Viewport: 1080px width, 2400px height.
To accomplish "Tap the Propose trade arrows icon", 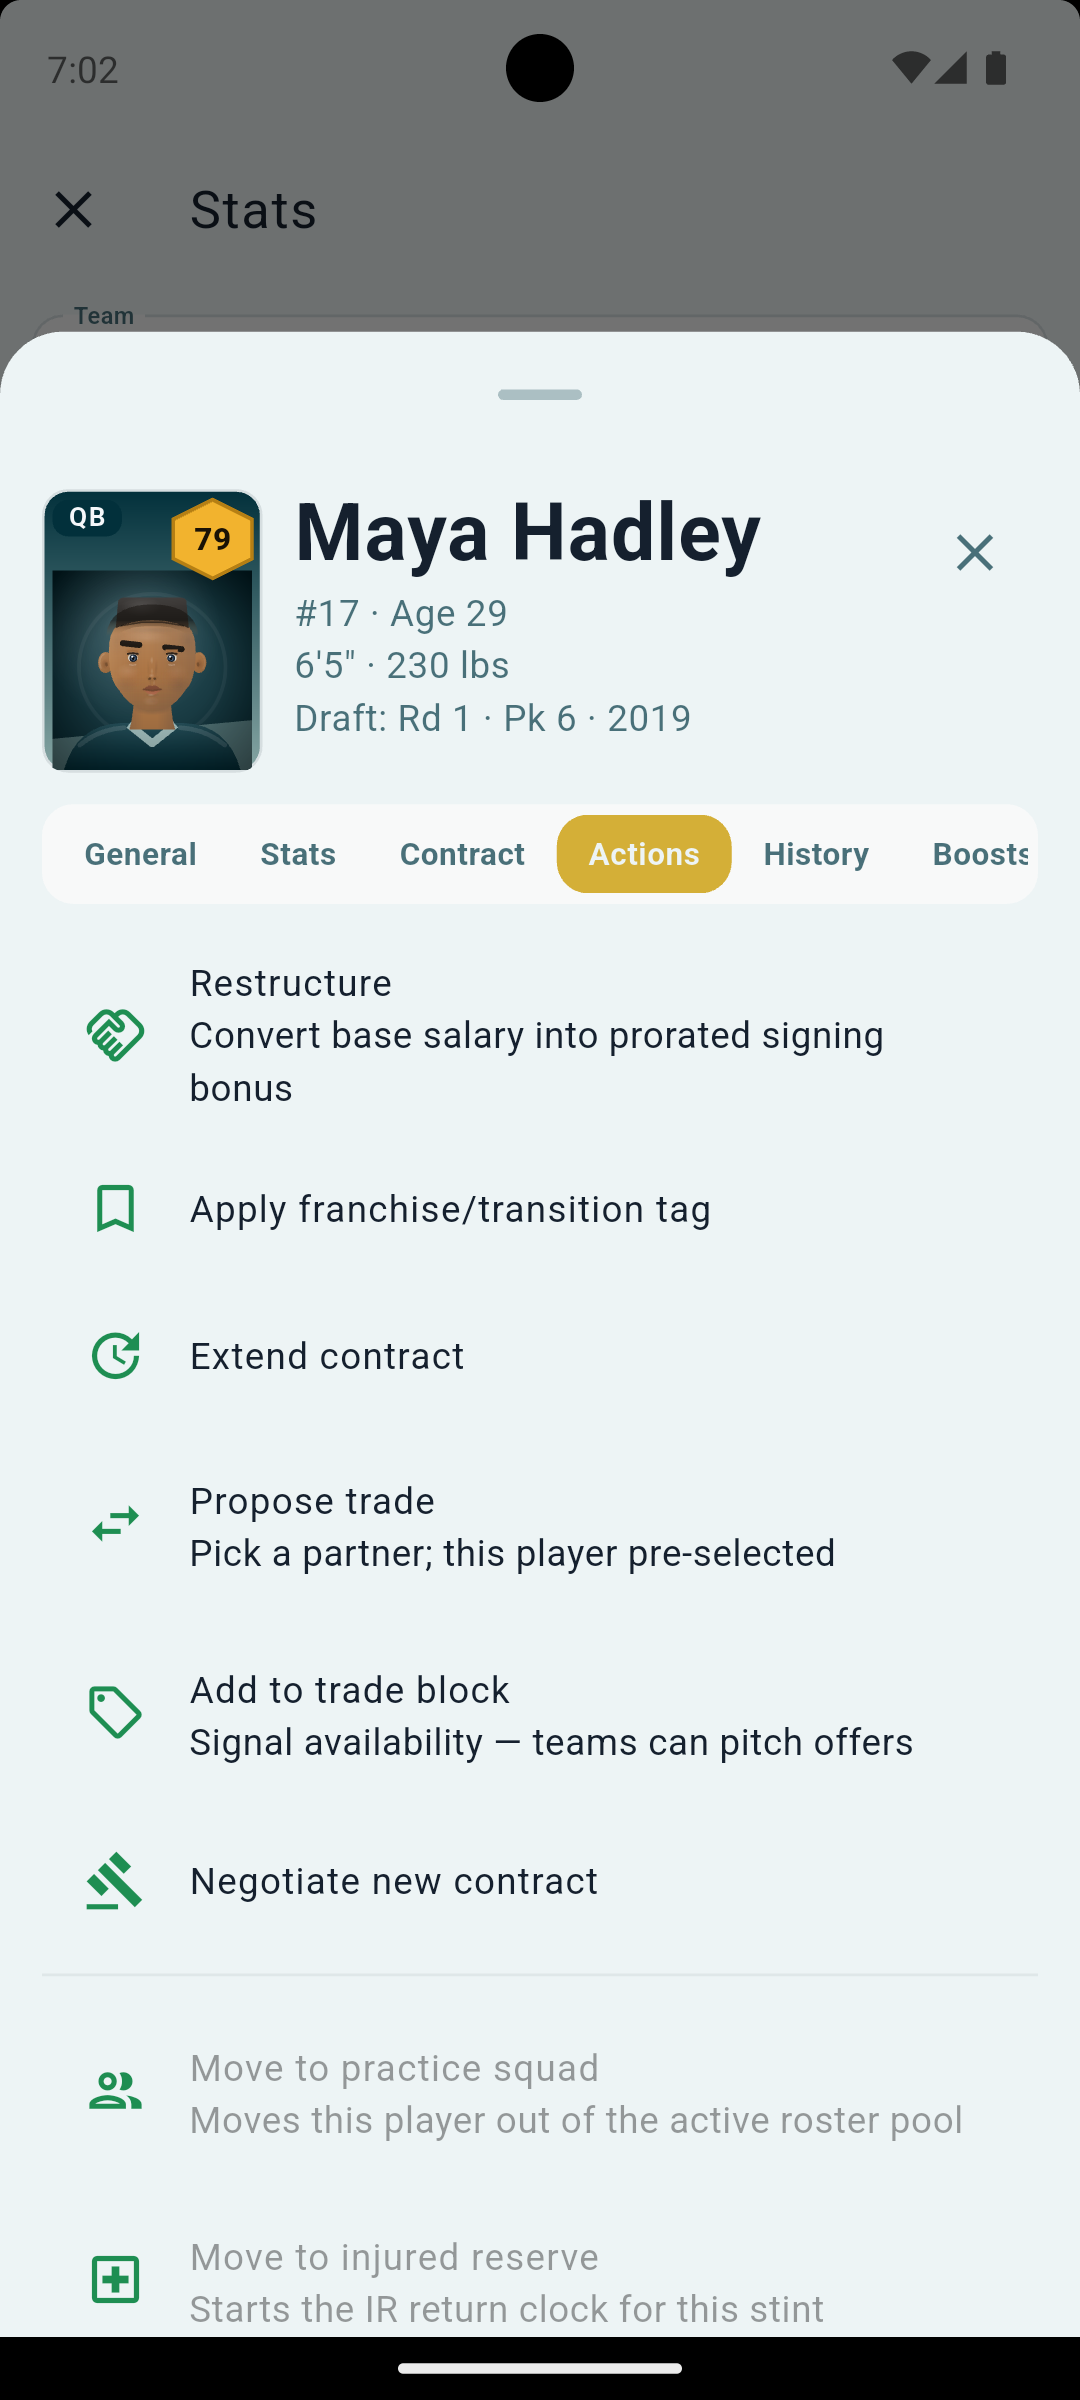I will tap(115, 1525).
